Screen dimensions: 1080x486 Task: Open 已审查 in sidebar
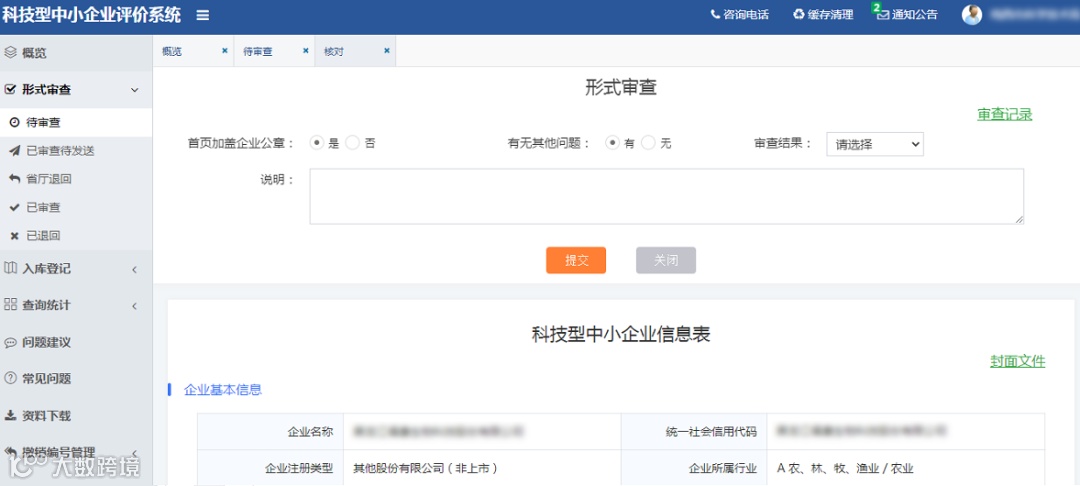[x=76, y=207]
